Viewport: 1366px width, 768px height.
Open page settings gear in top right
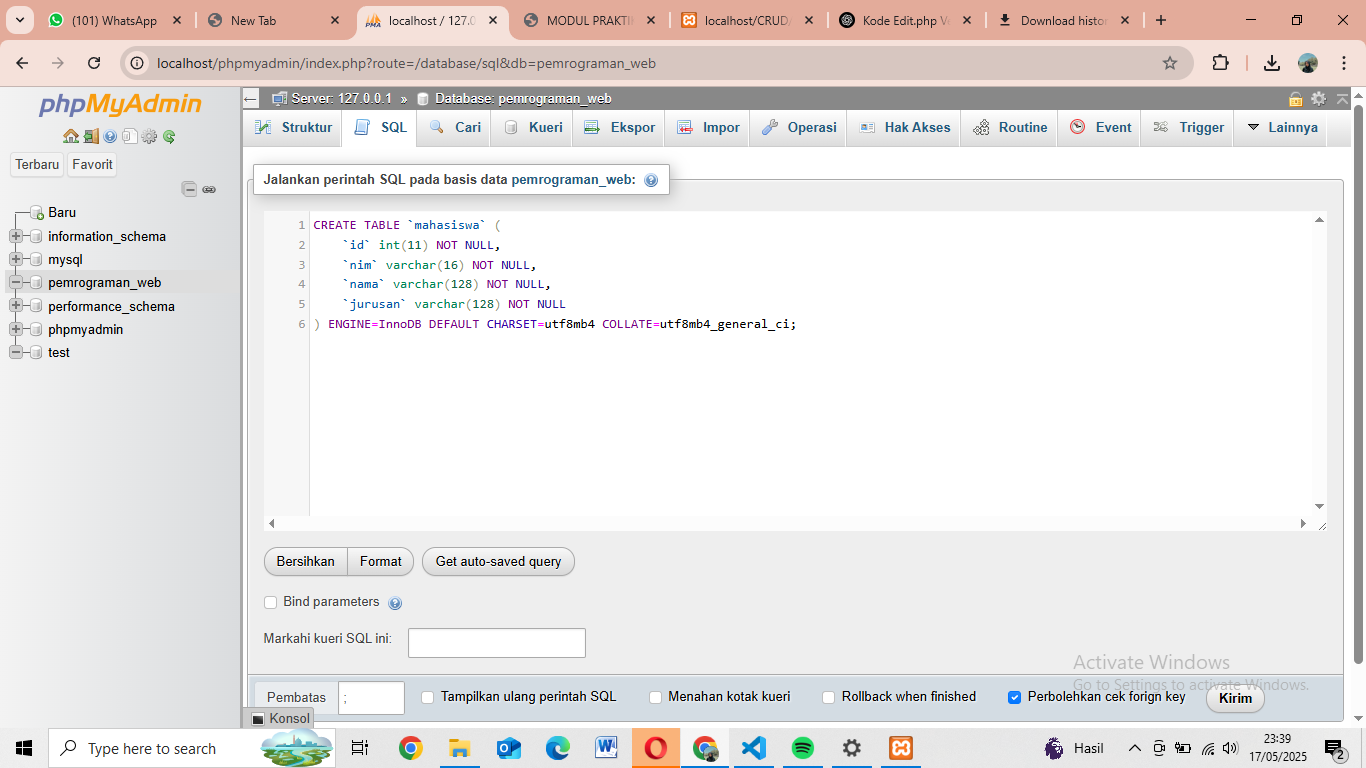pos(1319,98)
